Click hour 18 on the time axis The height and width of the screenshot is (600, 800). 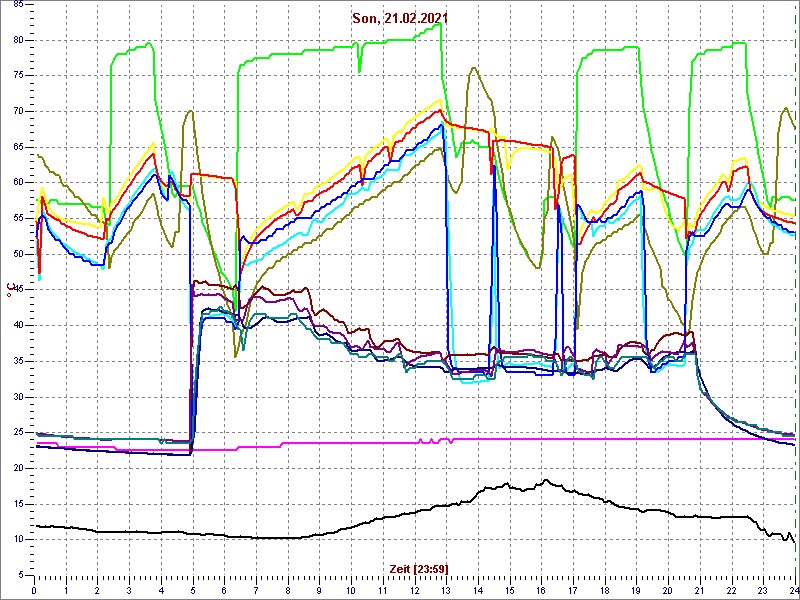tap(605, 589)
